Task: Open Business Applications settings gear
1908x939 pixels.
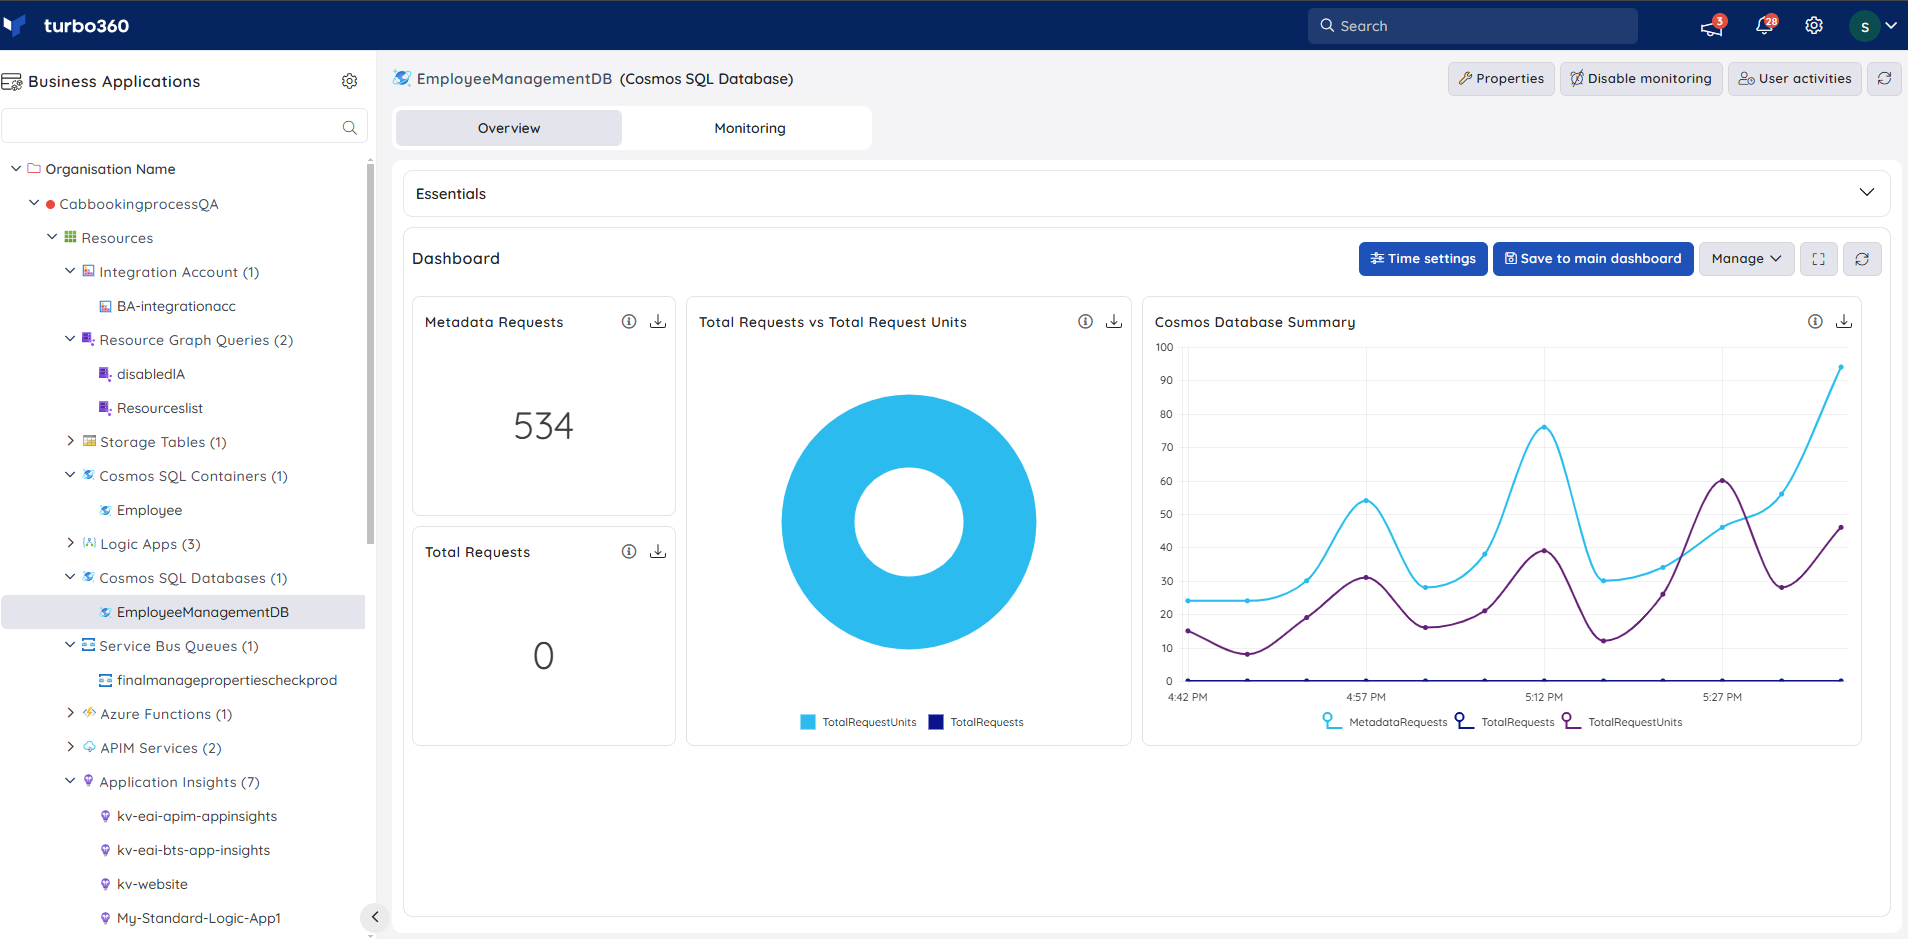Action: (x=349, y=81)
